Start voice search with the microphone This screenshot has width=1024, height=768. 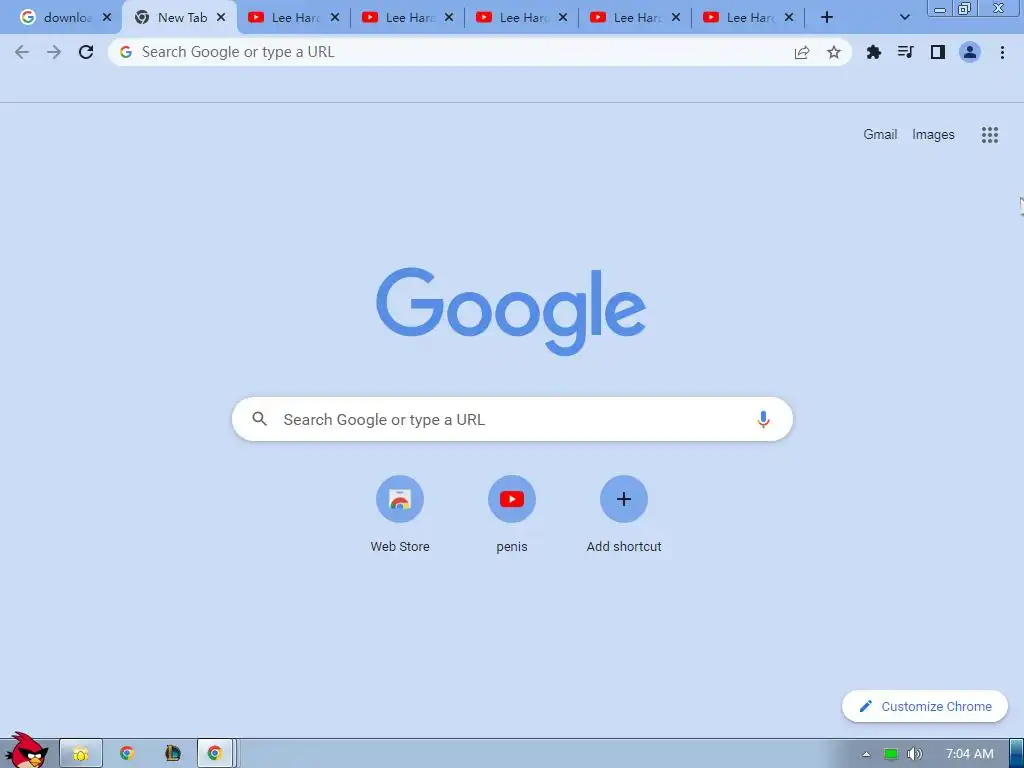click(x=763, y=419)
